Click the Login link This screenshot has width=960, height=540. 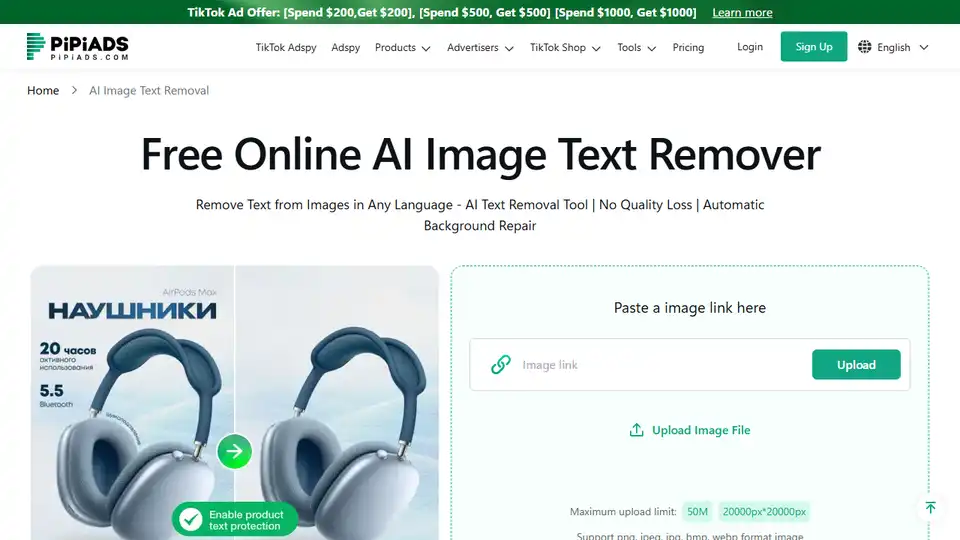750,47
